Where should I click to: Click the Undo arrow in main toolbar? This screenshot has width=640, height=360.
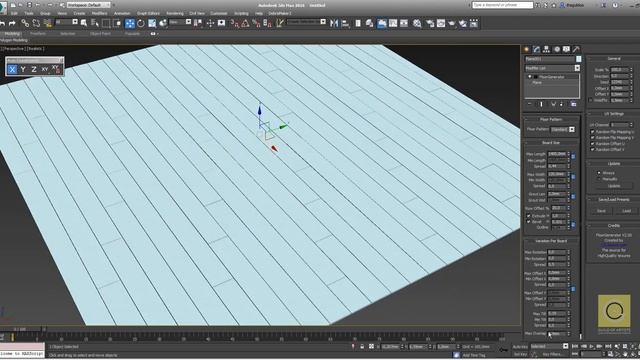[x=2, y=23]
